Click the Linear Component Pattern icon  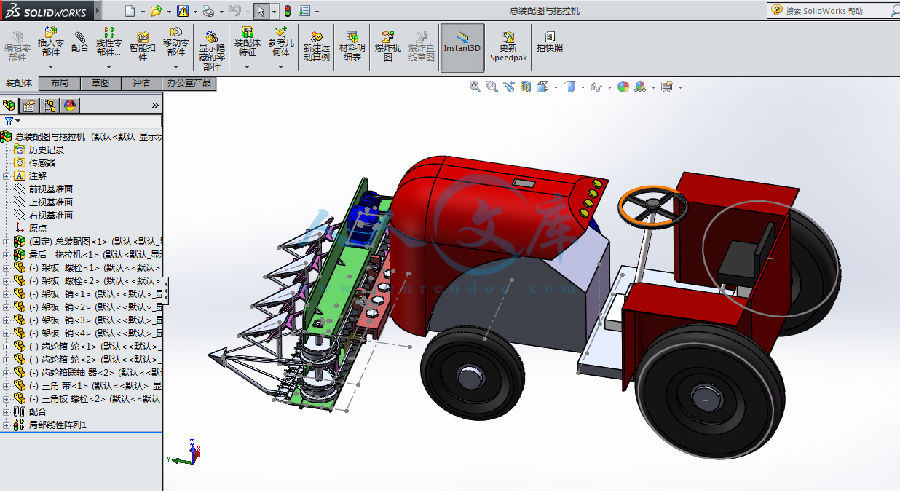pos(109,32)
